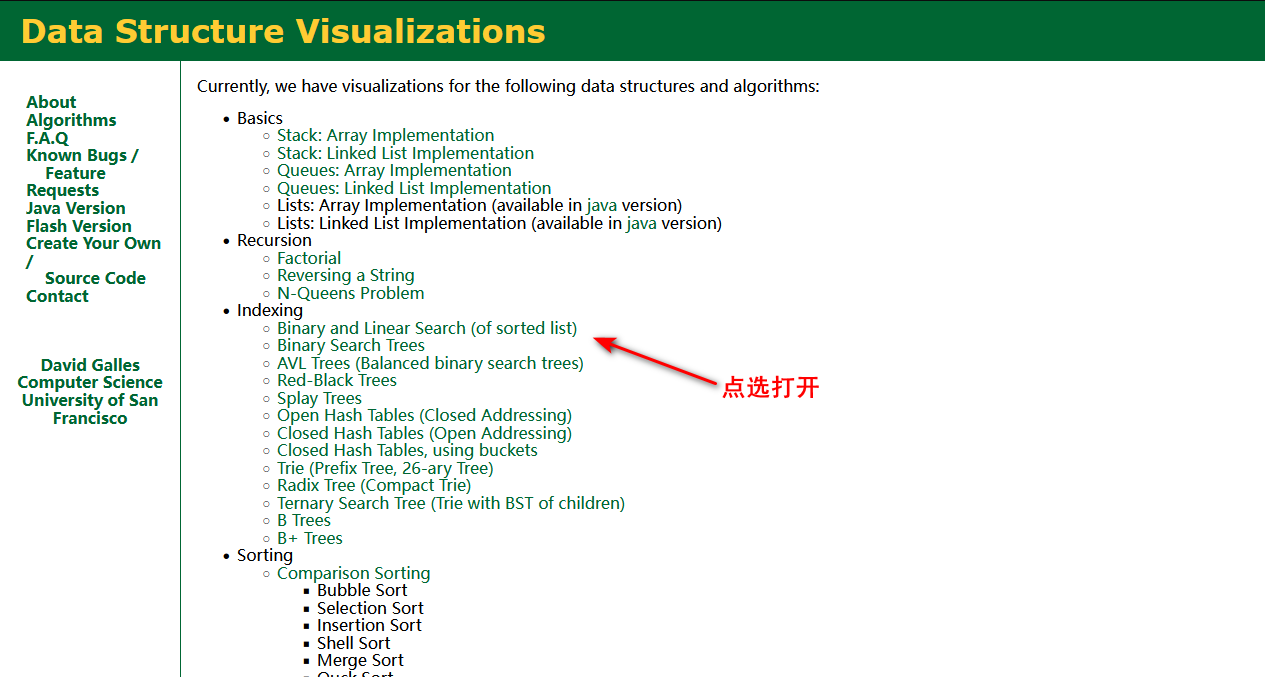Open Stack: Array Implementation visualization

[385, 135]
